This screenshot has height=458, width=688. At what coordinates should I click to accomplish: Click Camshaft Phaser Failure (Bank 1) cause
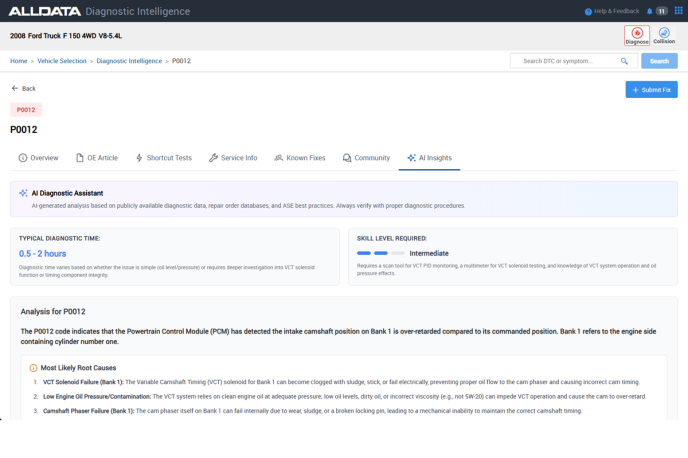point(89,411)
